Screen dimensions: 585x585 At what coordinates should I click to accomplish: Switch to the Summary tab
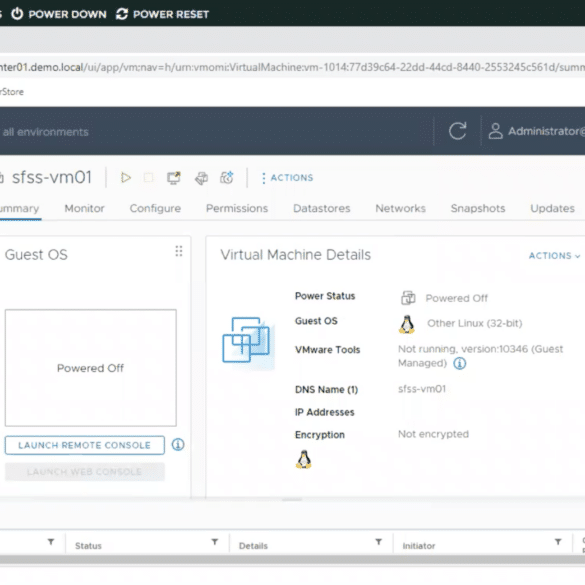click(19, 208)
